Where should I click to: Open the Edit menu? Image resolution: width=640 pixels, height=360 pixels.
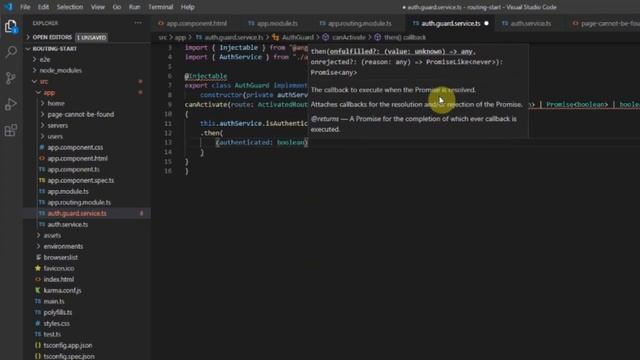43,7
